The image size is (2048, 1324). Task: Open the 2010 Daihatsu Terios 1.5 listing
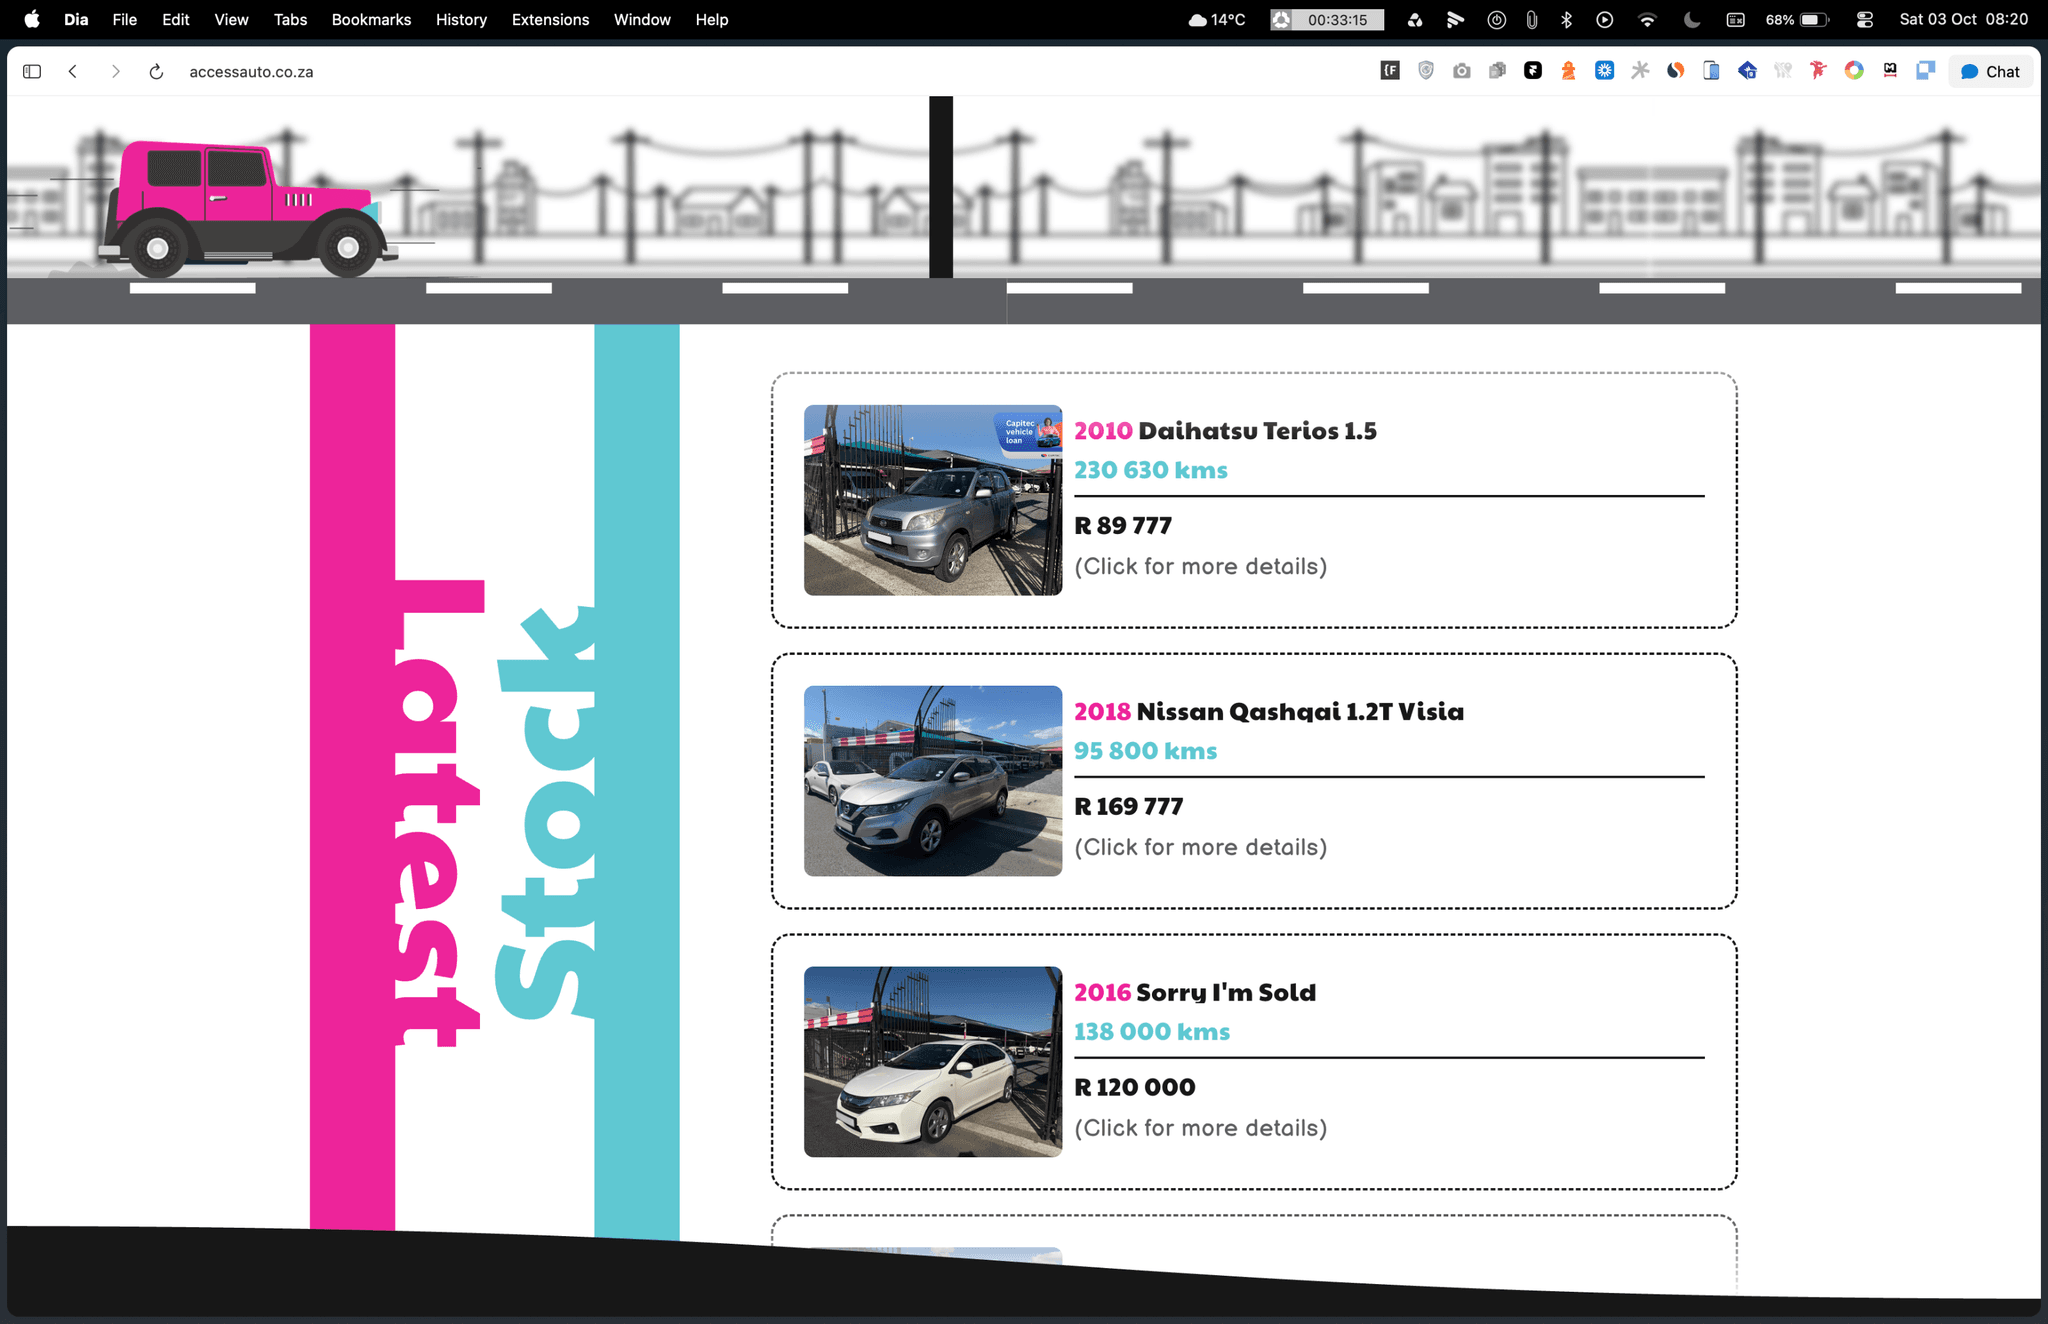click(x=1225, y=431)
